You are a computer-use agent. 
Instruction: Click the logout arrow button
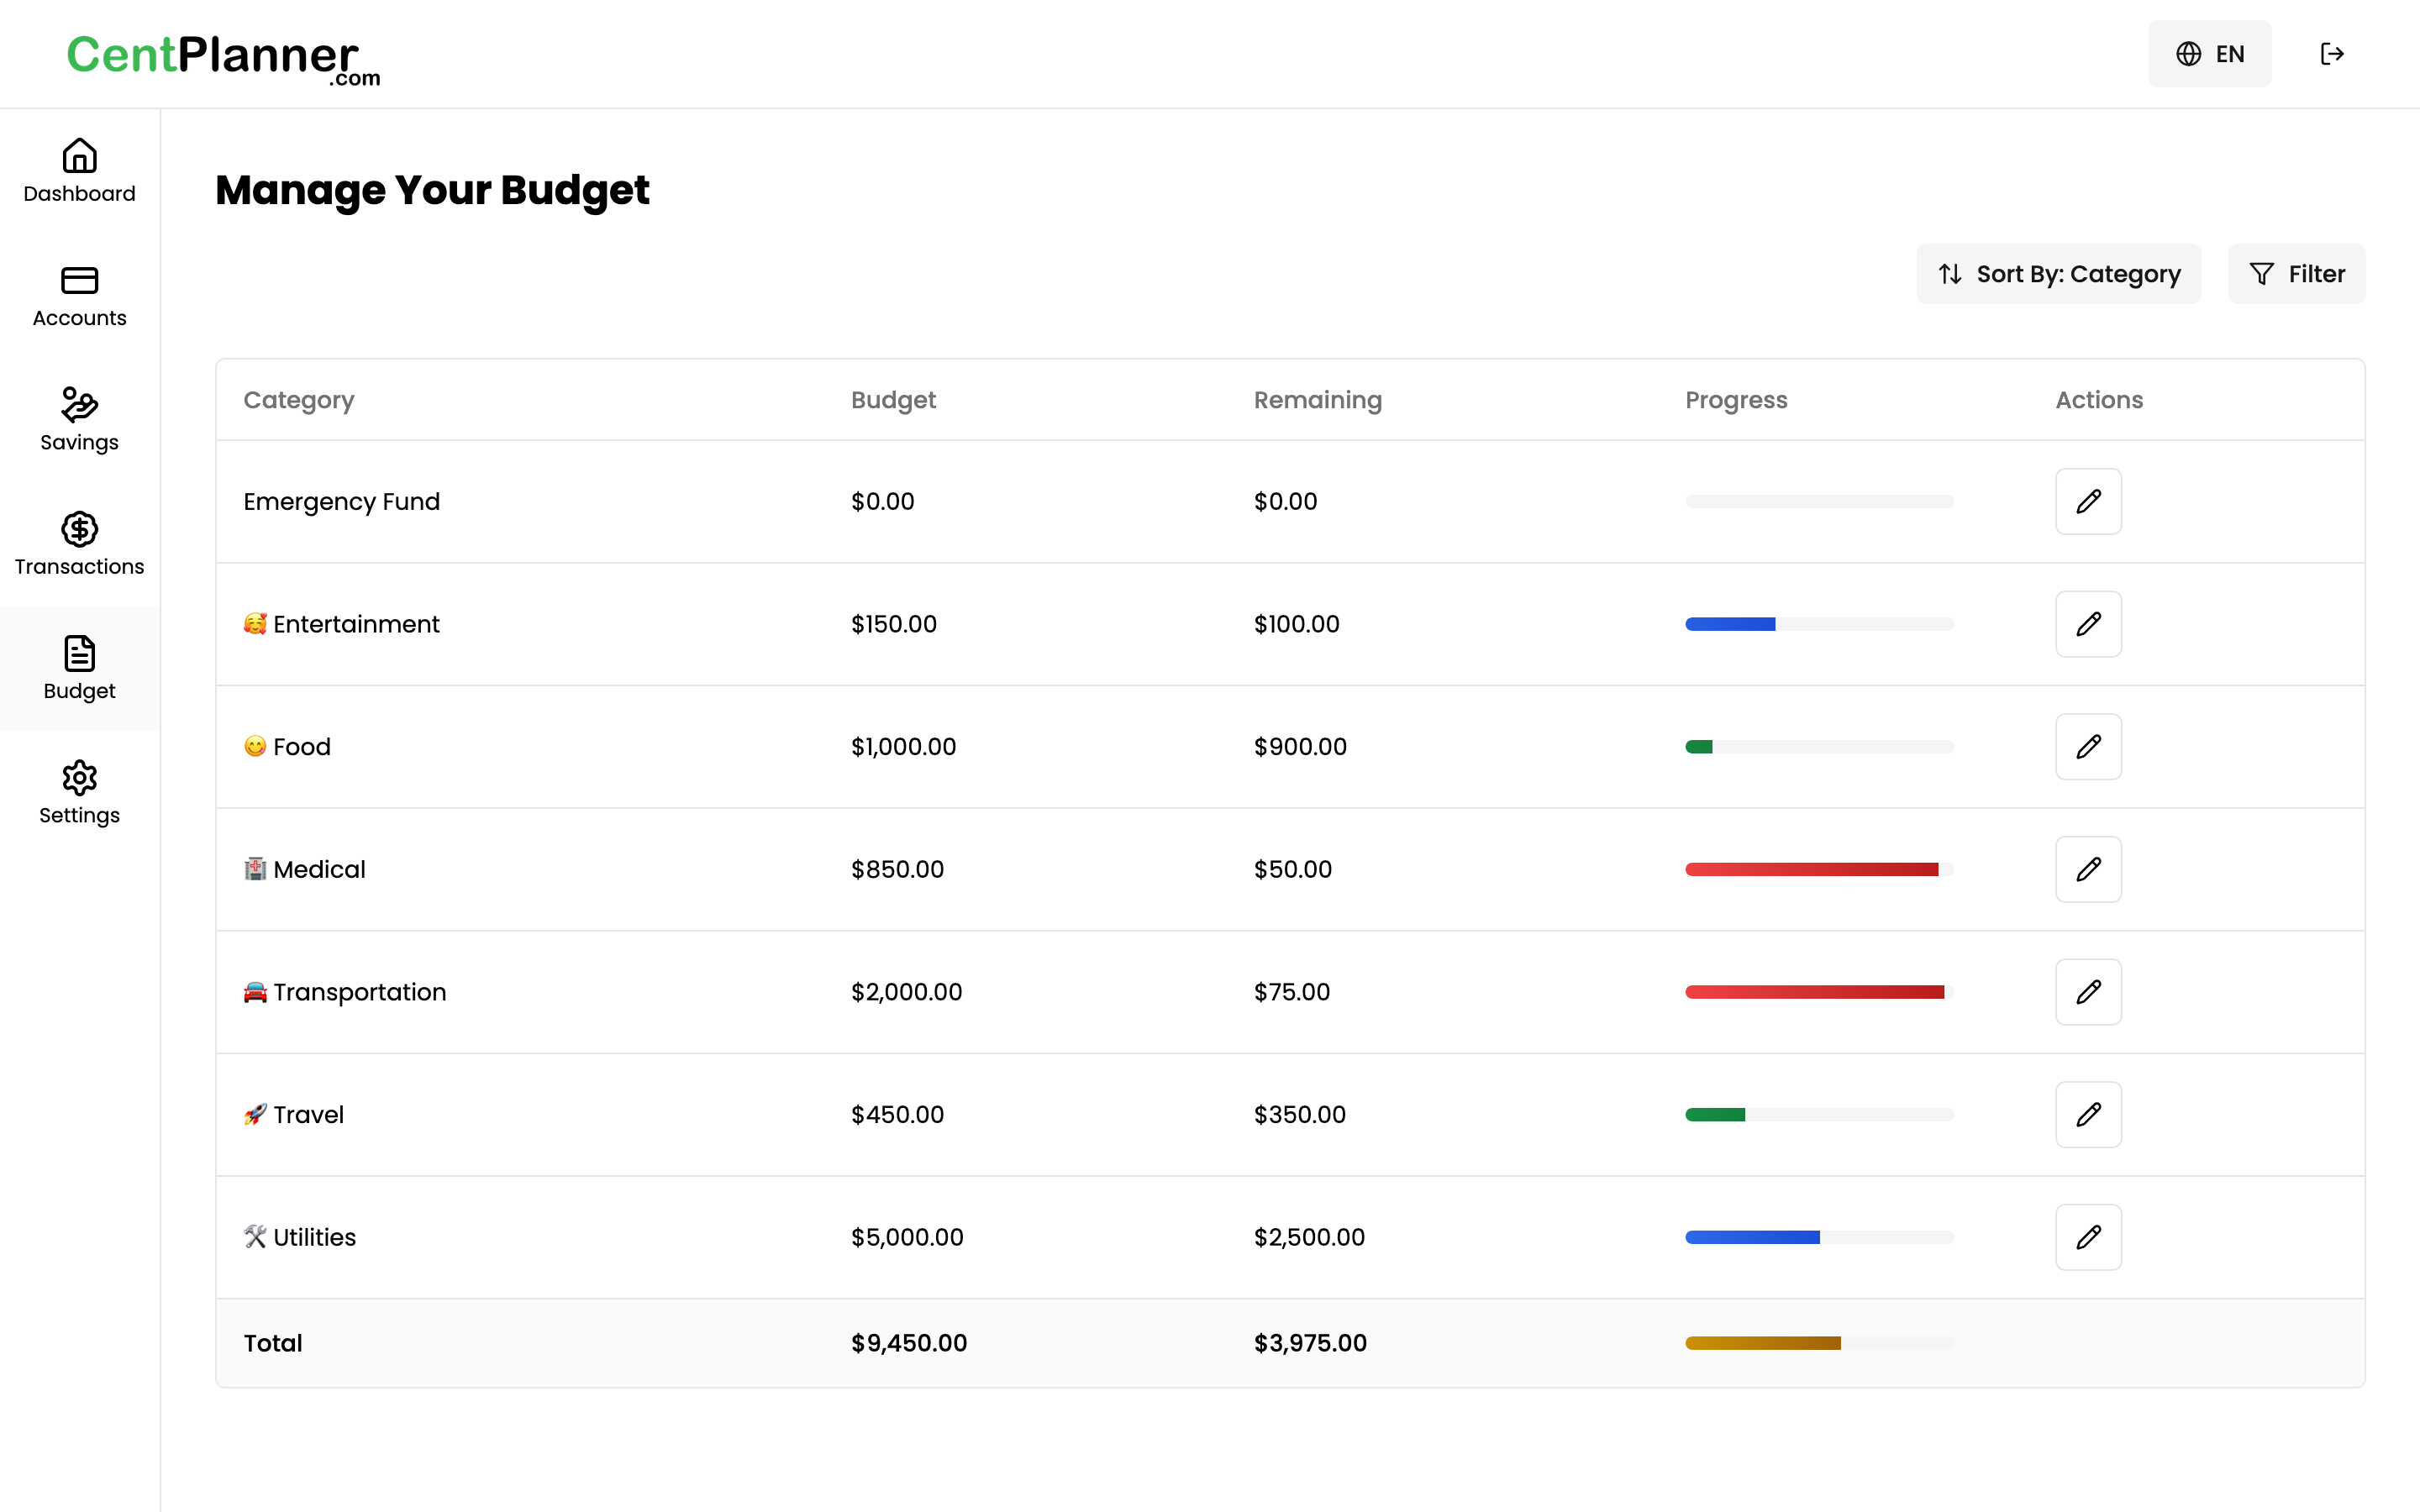pyautogui.click(x=2333, y=54)
